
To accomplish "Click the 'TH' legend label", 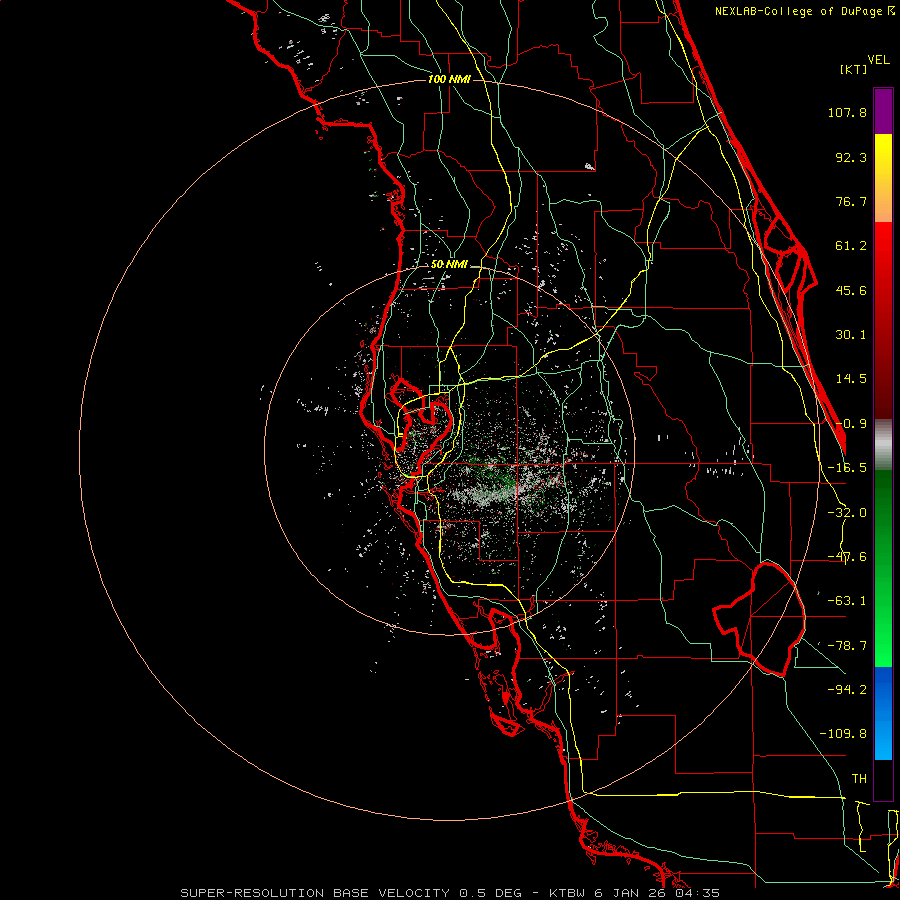I will point(859,779).
